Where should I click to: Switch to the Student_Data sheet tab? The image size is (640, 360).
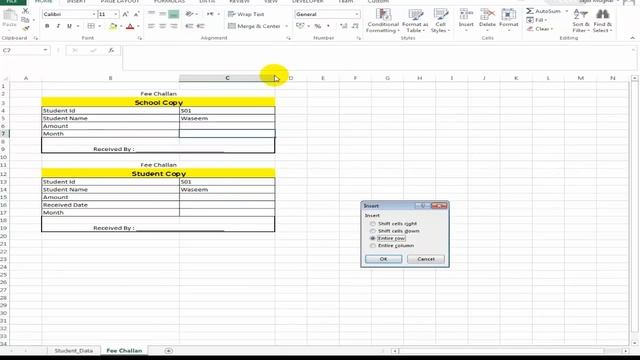[x=73, y=351]
